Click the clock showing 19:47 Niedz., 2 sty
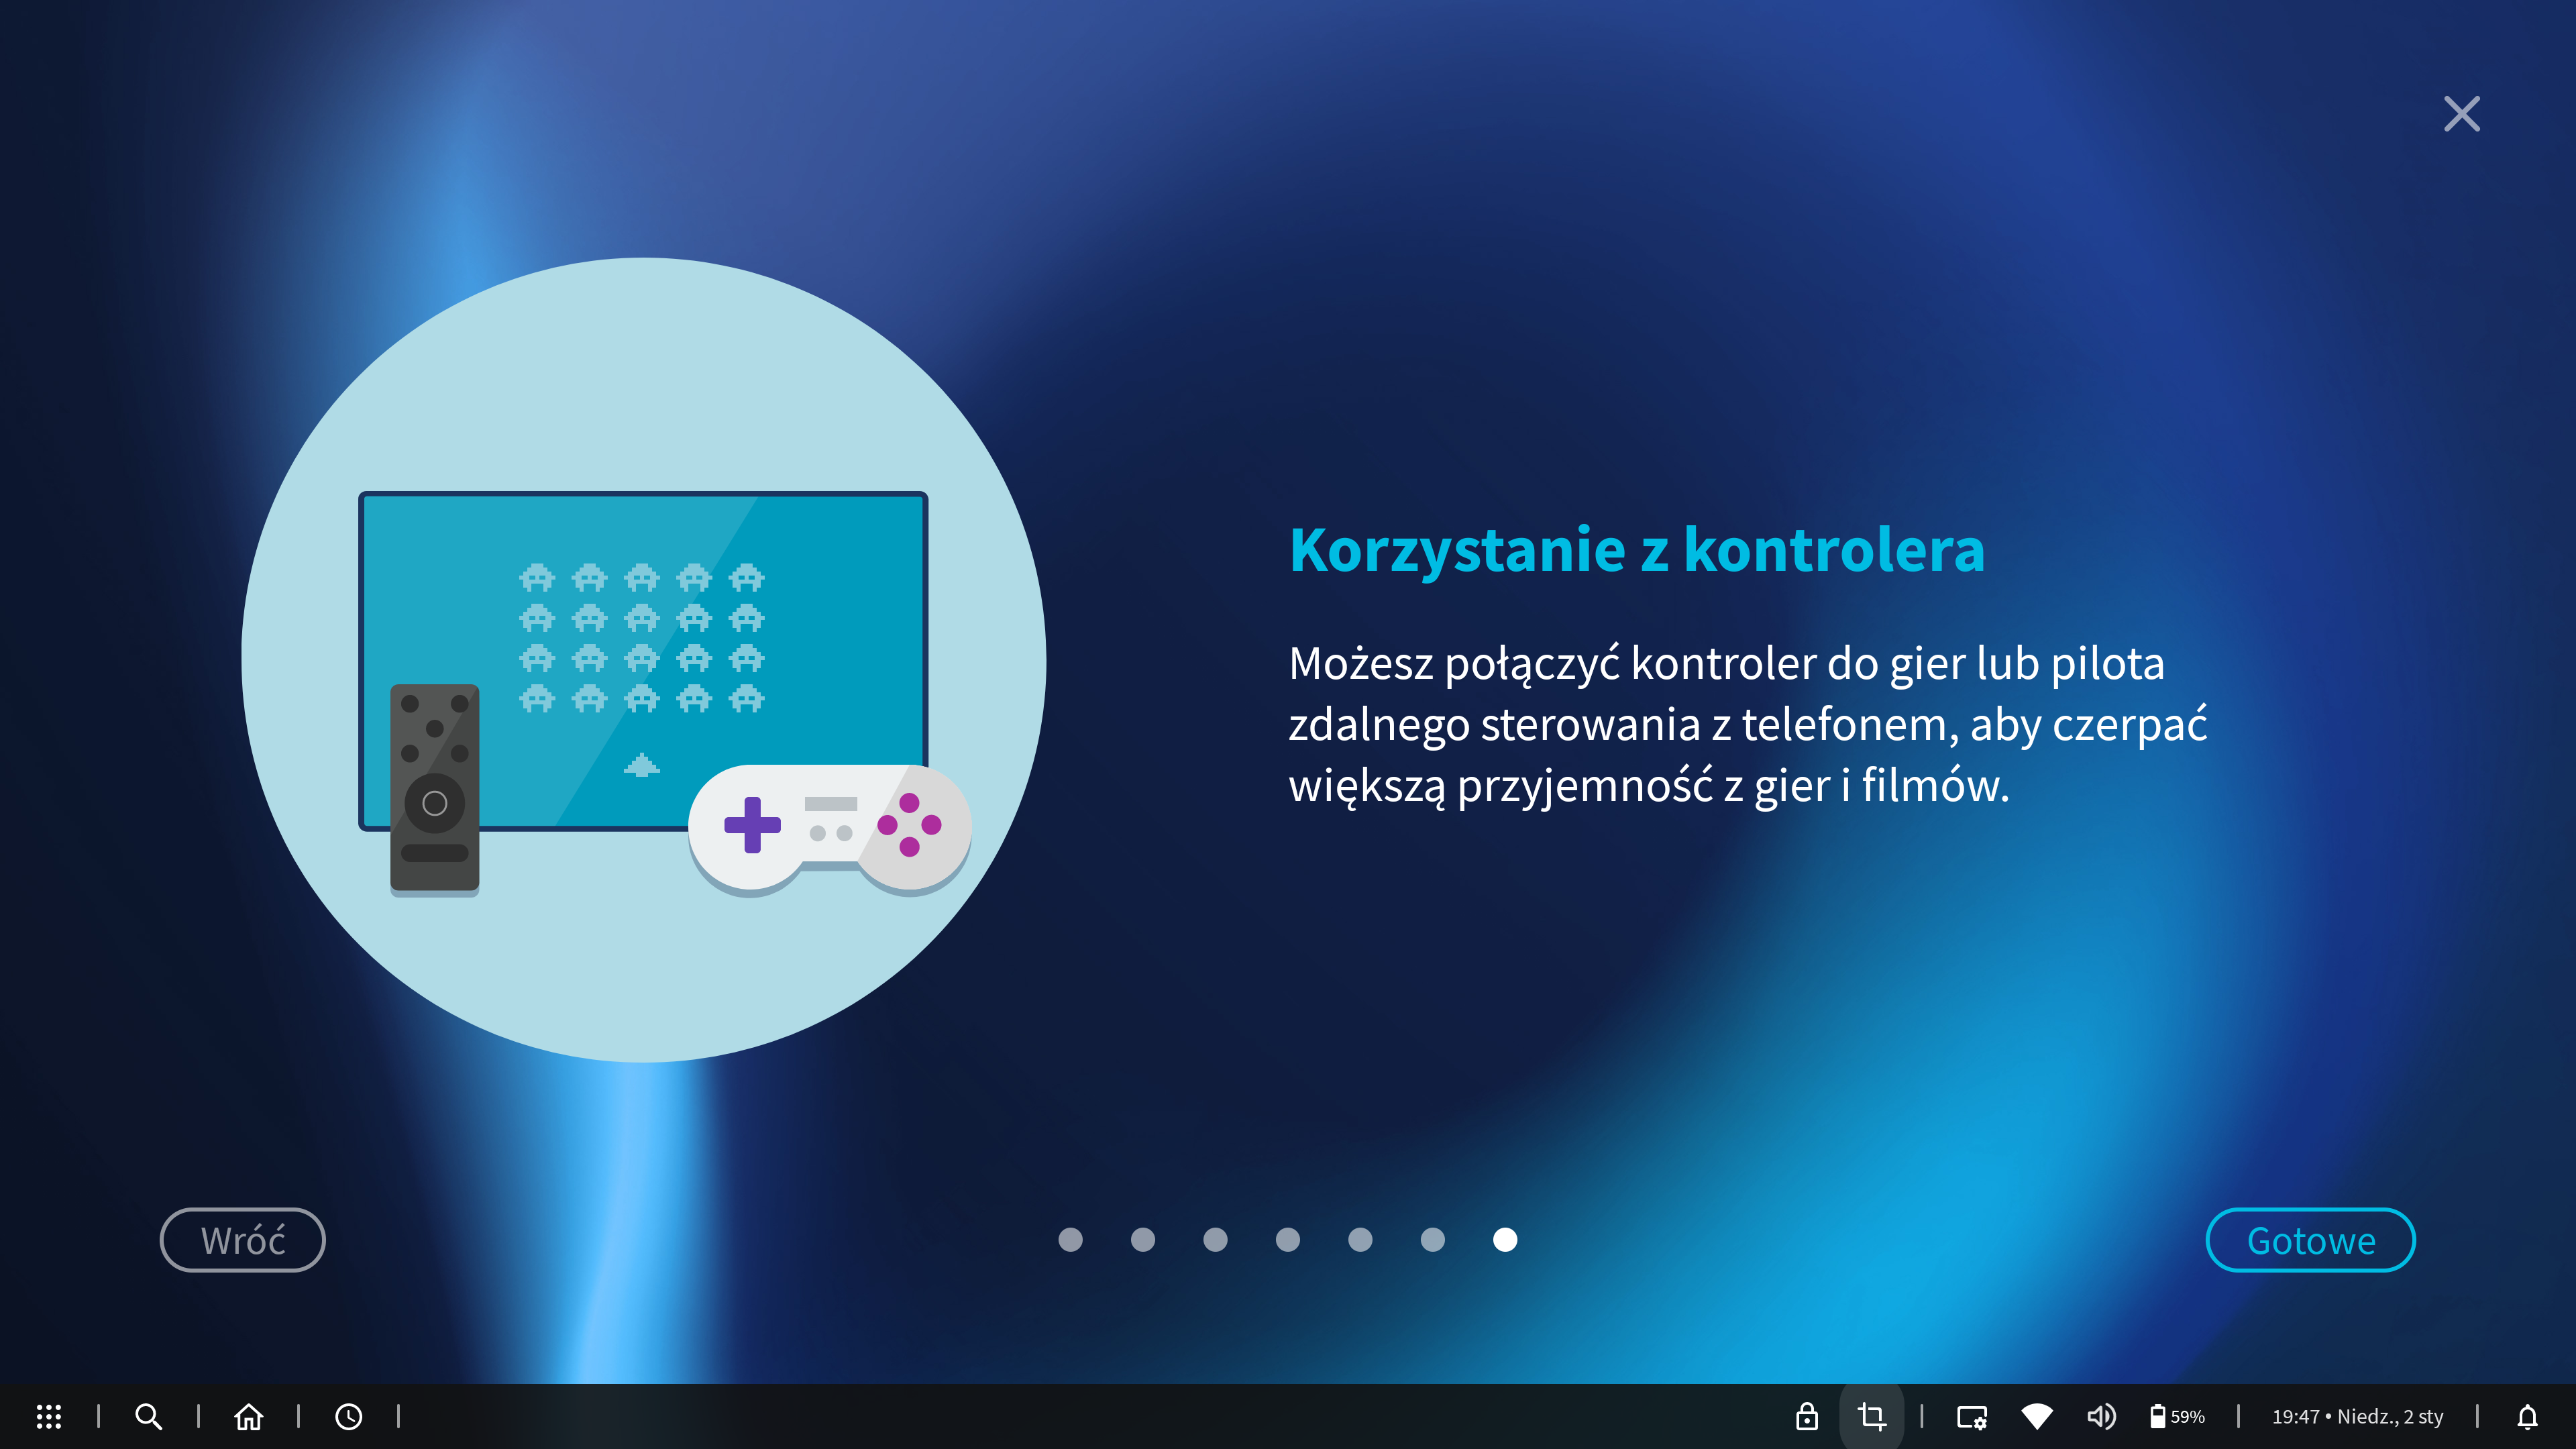Image resolution: width=2576 pixels, height=1449 pixels. 2357,1416
